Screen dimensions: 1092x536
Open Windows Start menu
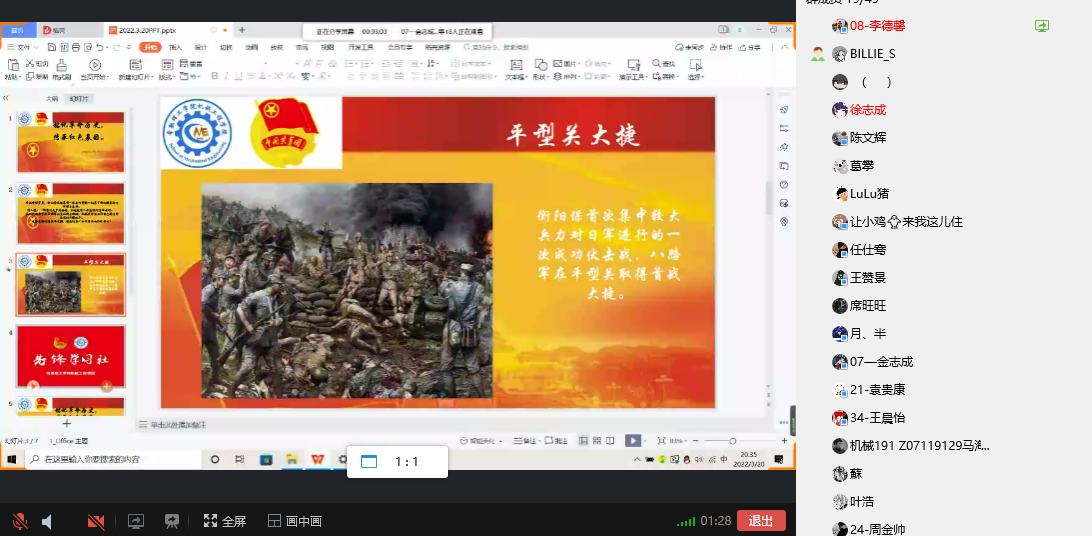[12, 459]
